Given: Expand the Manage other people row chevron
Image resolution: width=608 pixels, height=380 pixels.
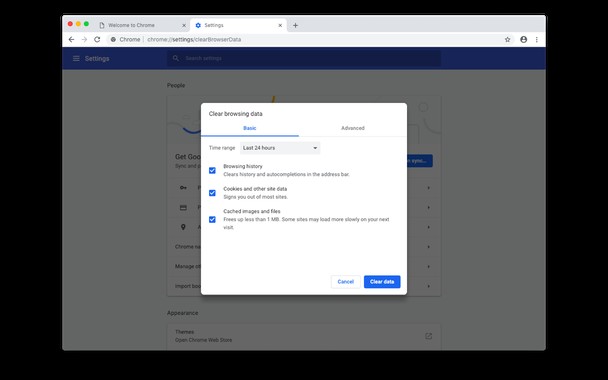Looking at the screenshot, I should coord(428,266).
